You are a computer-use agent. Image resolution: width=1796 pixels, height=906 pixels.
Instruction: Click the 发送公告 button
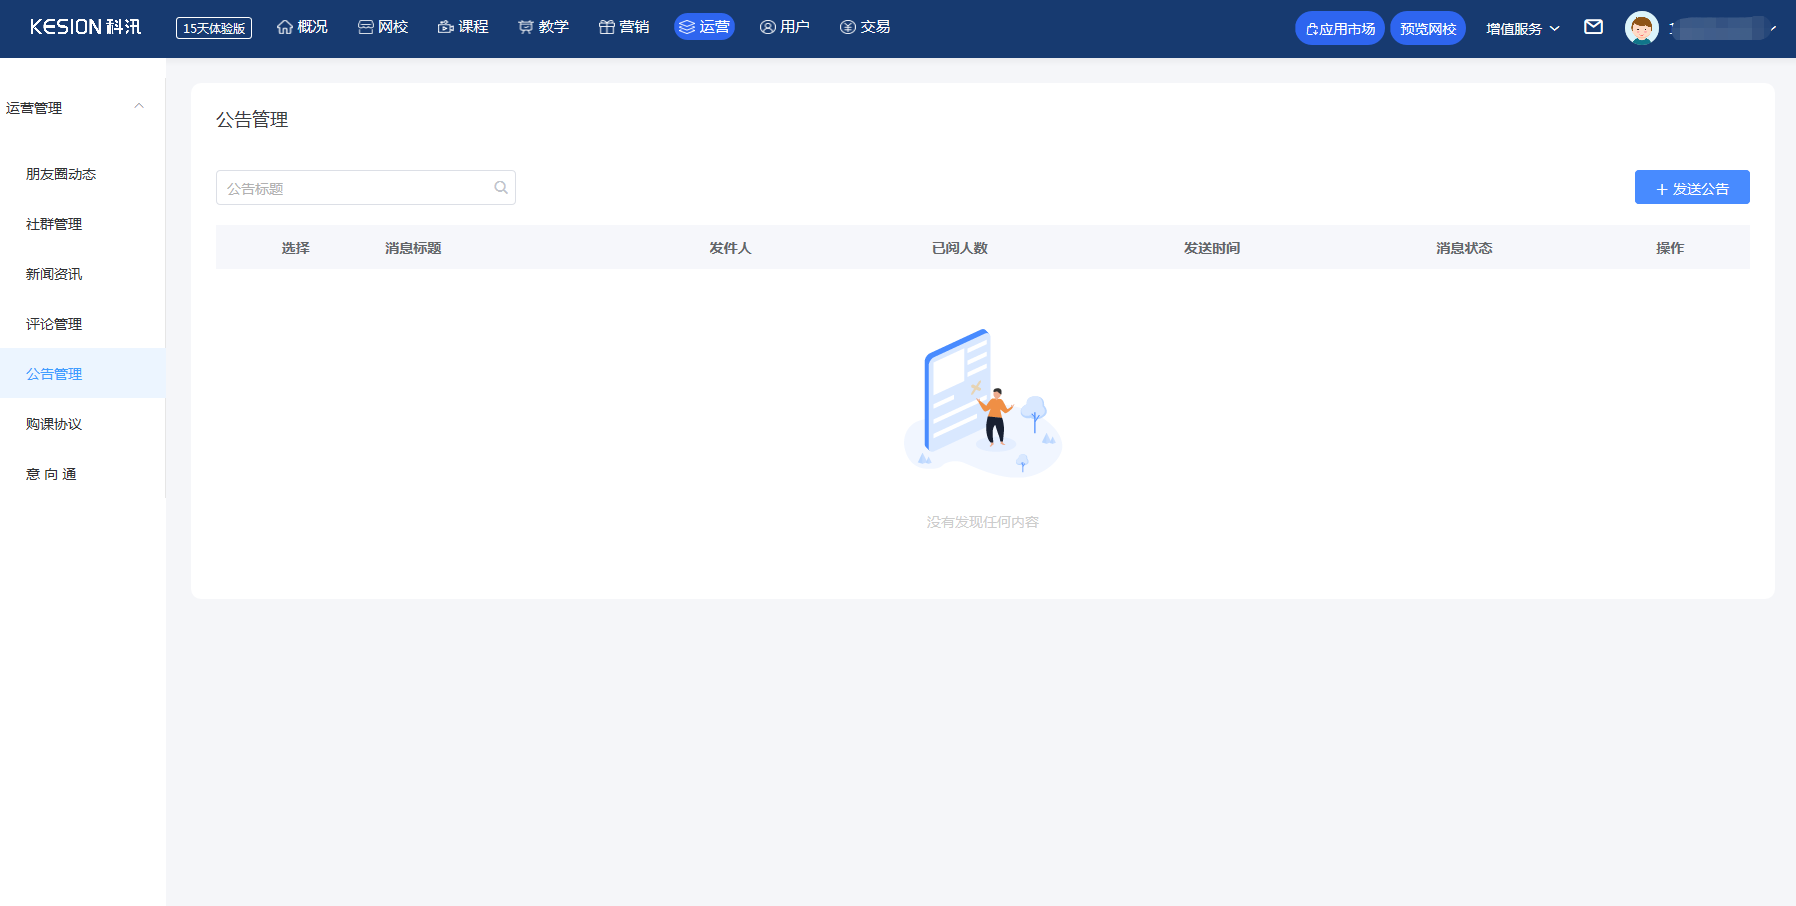pos(1692,187)
